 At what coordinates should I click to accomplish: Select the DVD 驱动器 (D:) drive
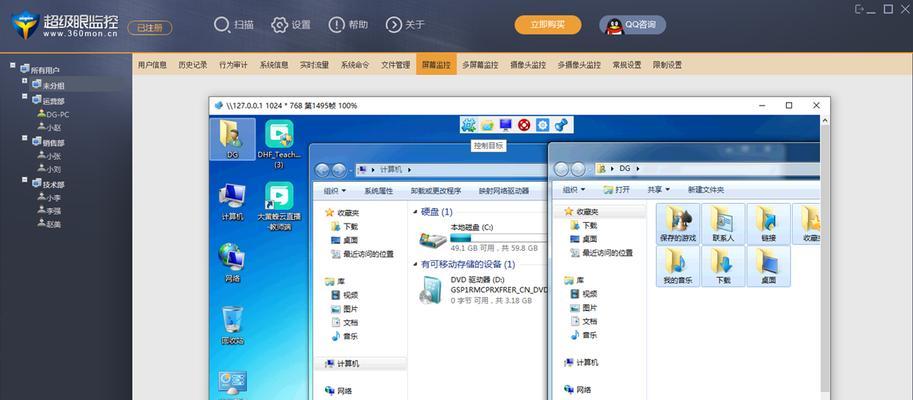pos(483,289)
